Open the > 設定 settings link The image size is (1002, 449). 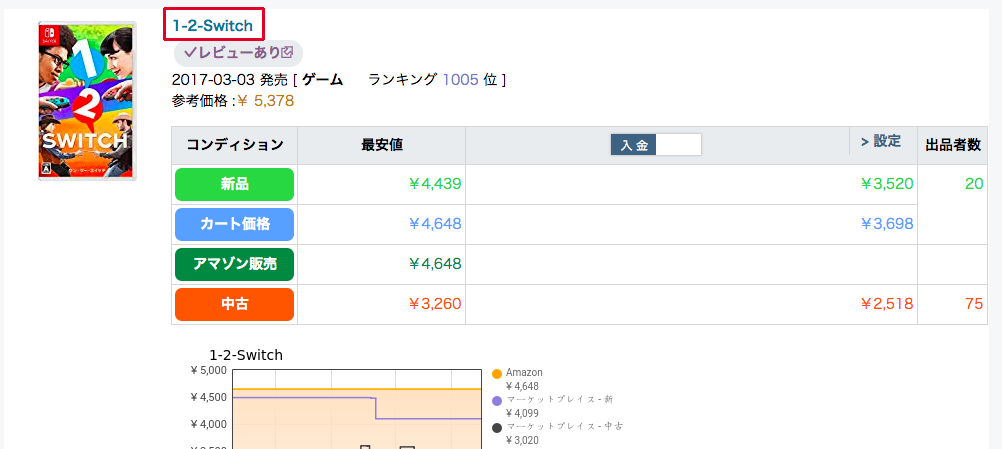click(881, 141)
